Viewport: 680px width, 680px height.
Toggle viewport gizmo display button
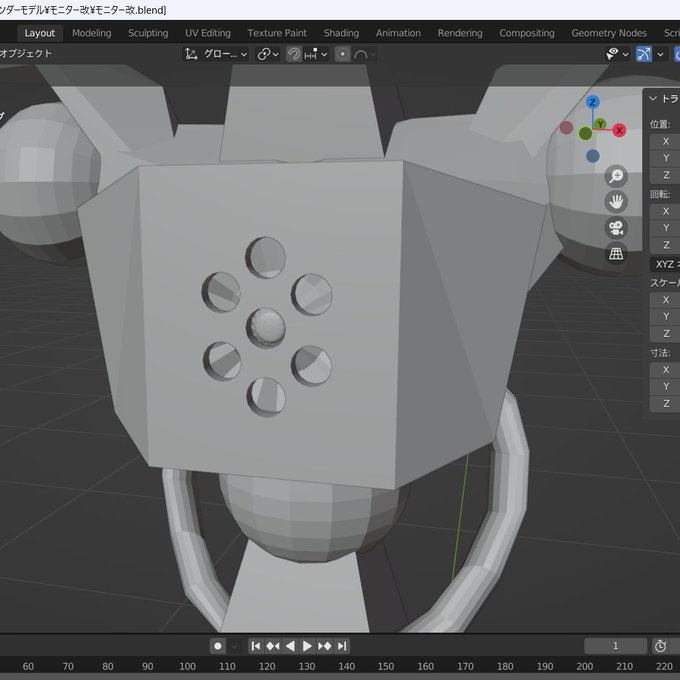[644, 54]
